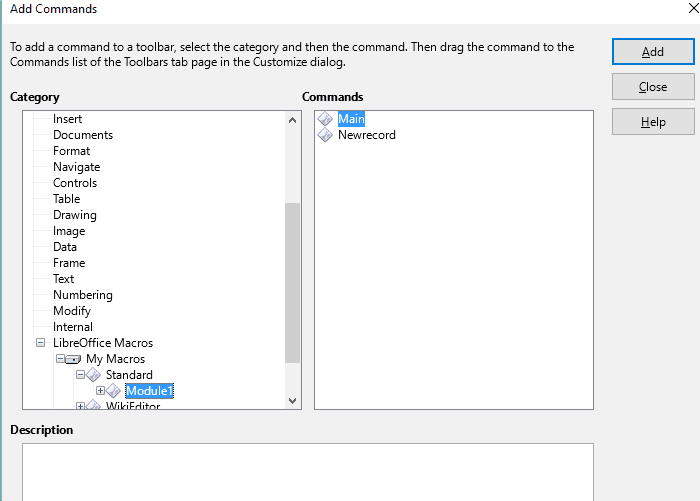This screenshot has height=501, width=700.
Task: Collapse the LibreOffice Macros tree node
Action: pos(40,343)
